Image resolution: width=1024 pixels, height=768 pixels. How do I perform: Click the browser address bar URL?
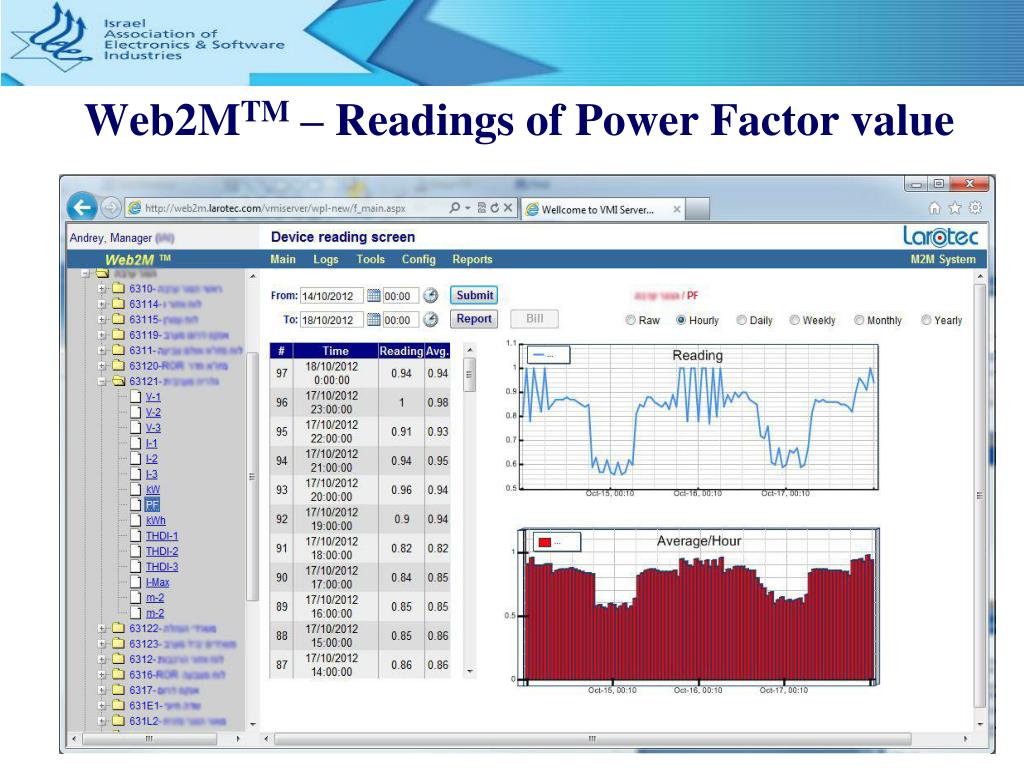(x=275, y=208)
